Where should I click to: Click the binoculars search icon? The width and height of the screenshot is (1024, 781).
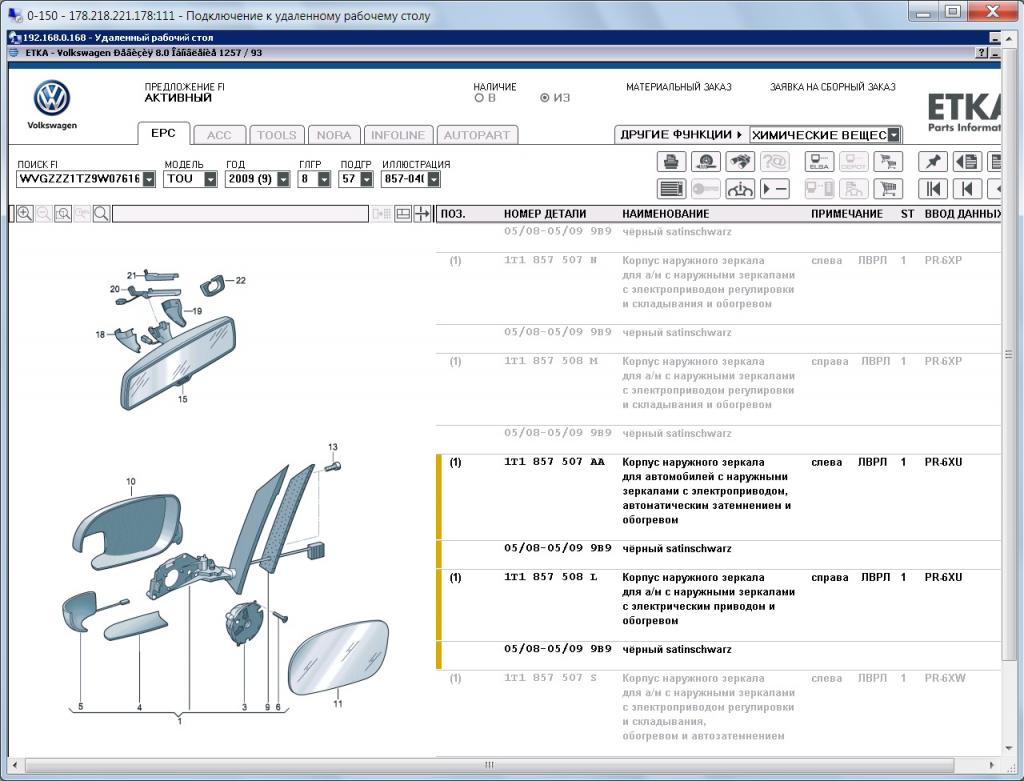click(x=740, y=161)
